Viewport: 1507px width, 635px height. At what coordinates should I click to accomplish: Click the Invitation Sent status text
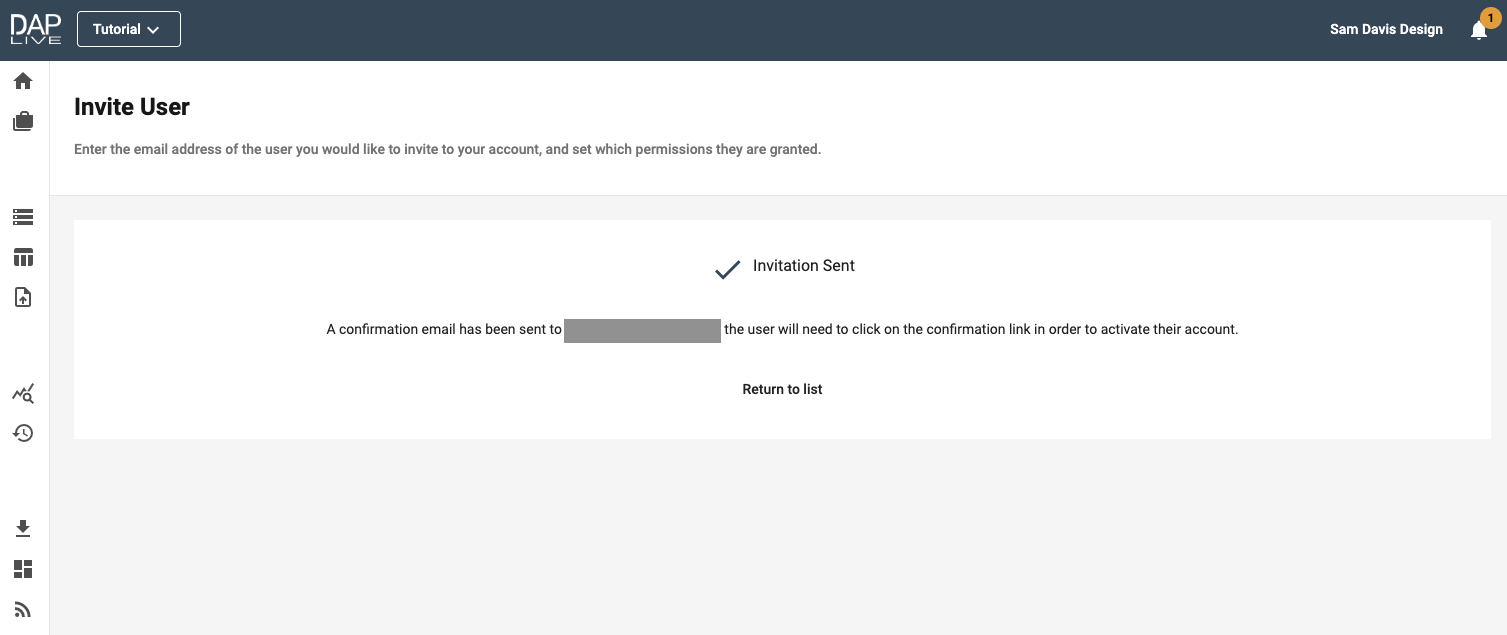pos(803,266)
